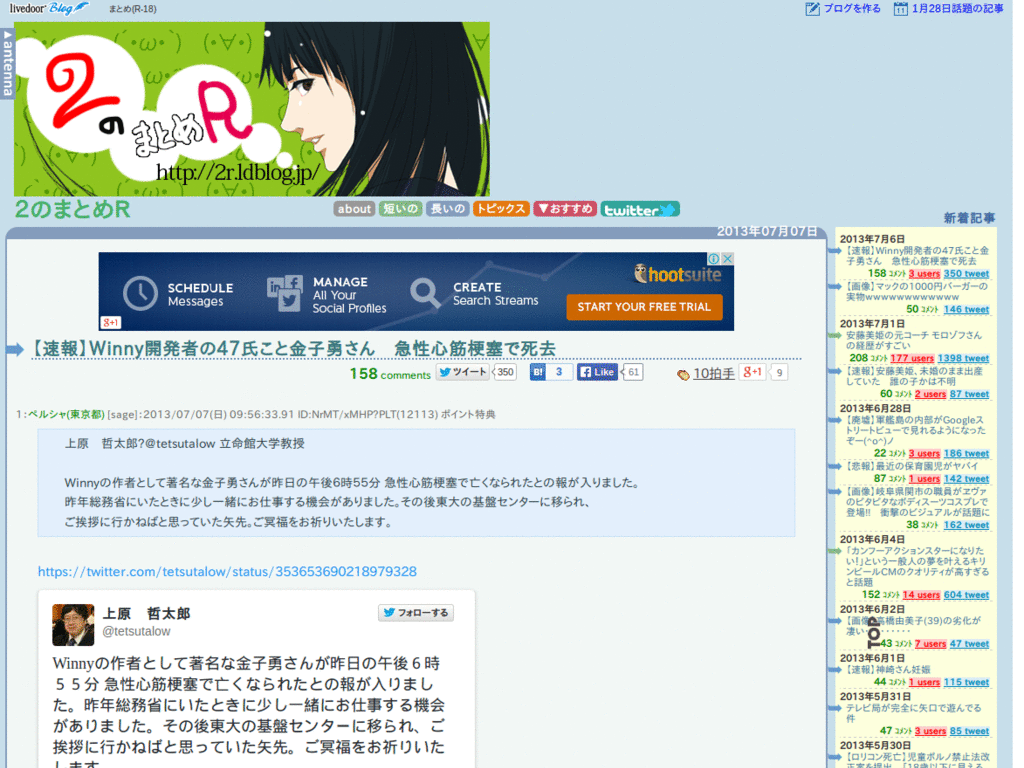Click the g+1 badge on the ad
Screen dimensions: 1024x768
[111, 323]
